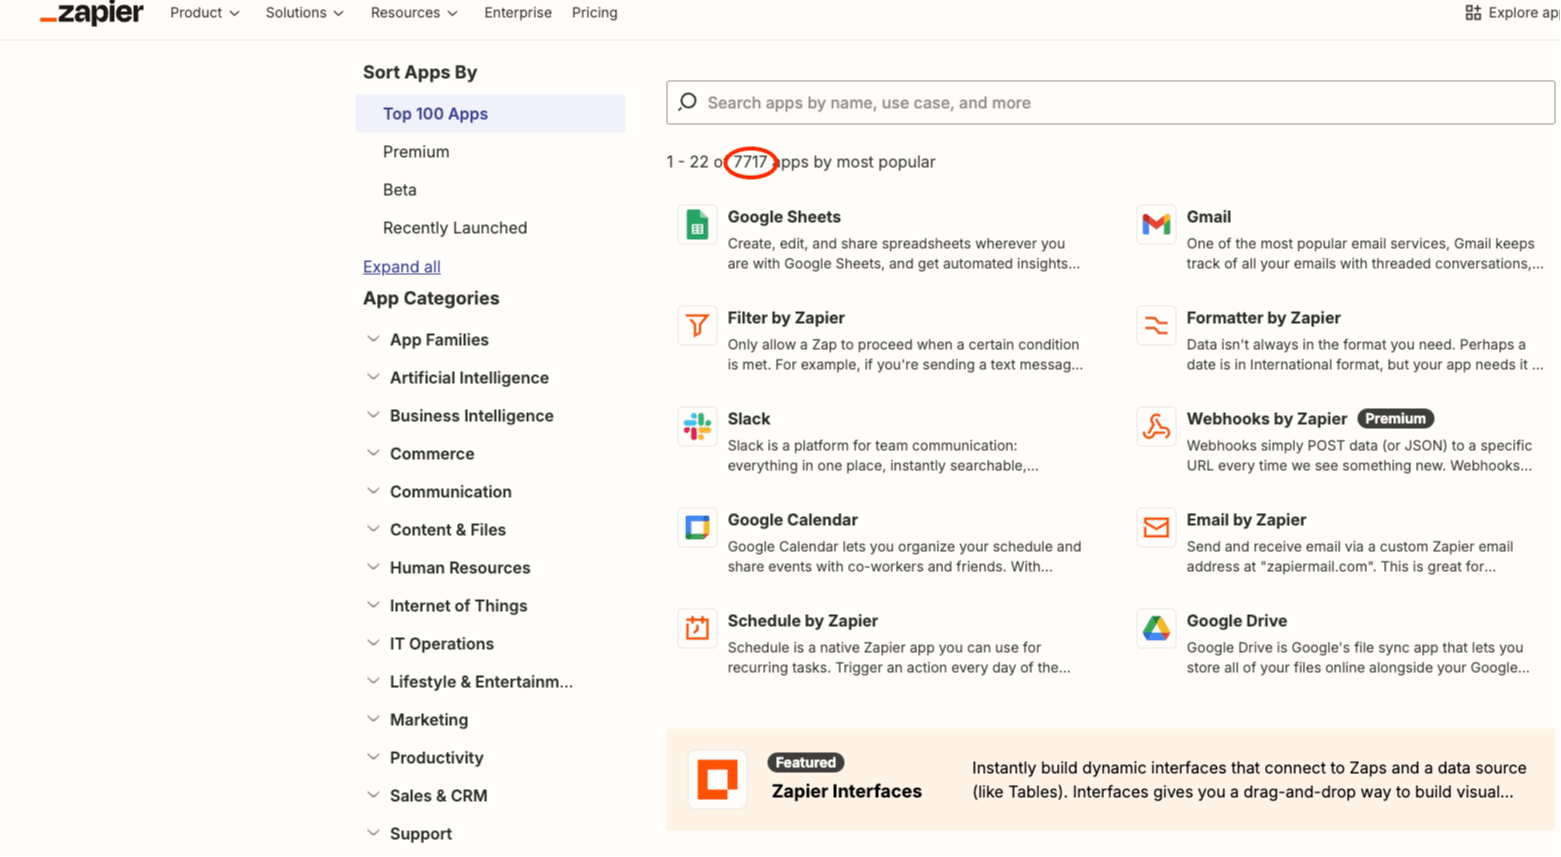
Task: Open the Gmail title link
Action: [x=1209, y=217]
